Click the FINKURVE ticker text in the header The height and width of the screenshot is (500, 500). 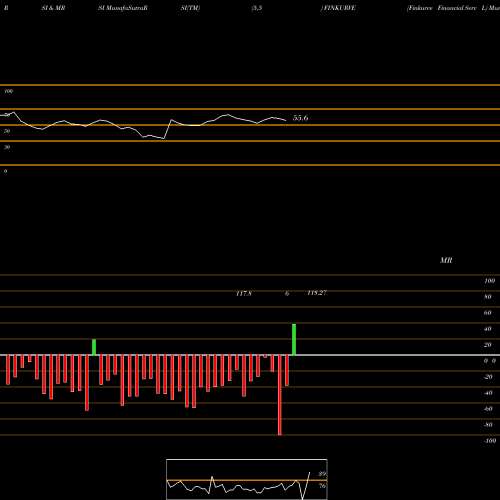338,8
